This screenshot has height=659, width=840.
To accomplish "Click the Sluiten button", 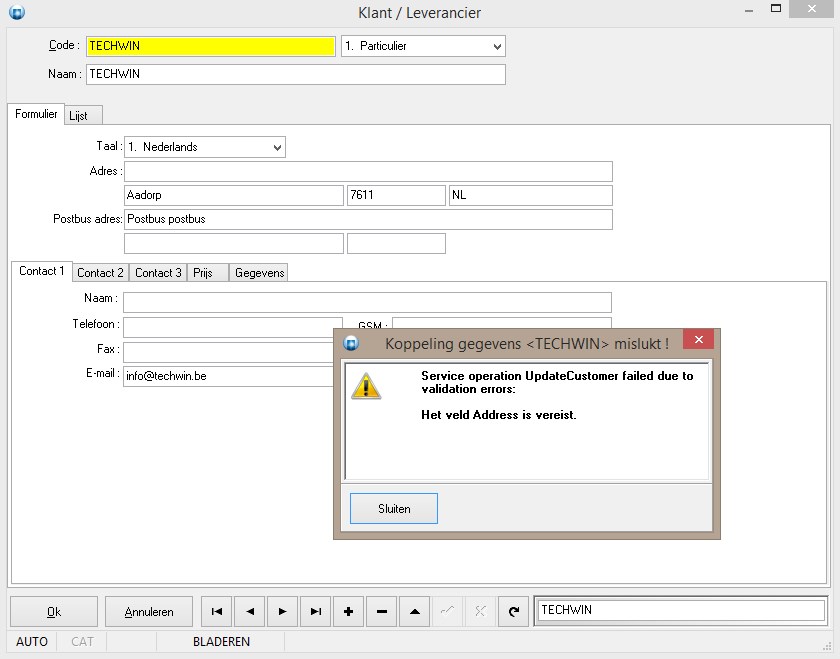I will pos(394,508).
